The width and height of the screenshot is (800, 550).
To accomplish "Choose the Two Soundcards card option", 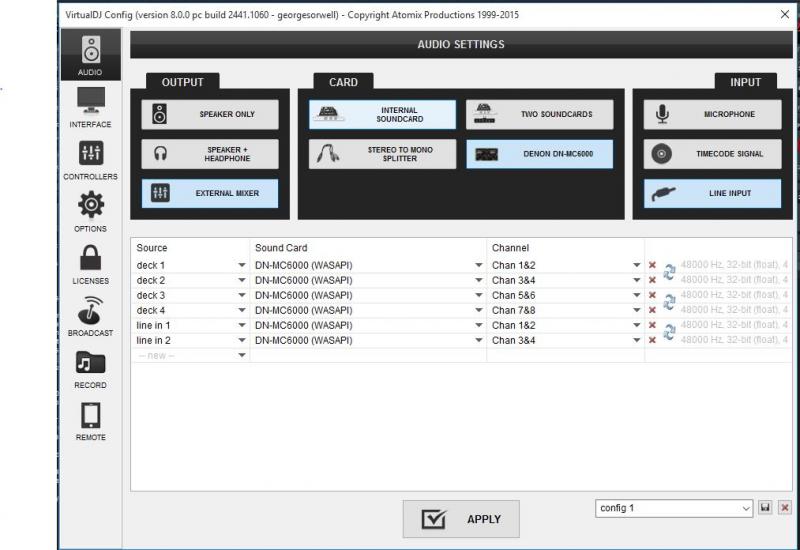I will (540, 114).
